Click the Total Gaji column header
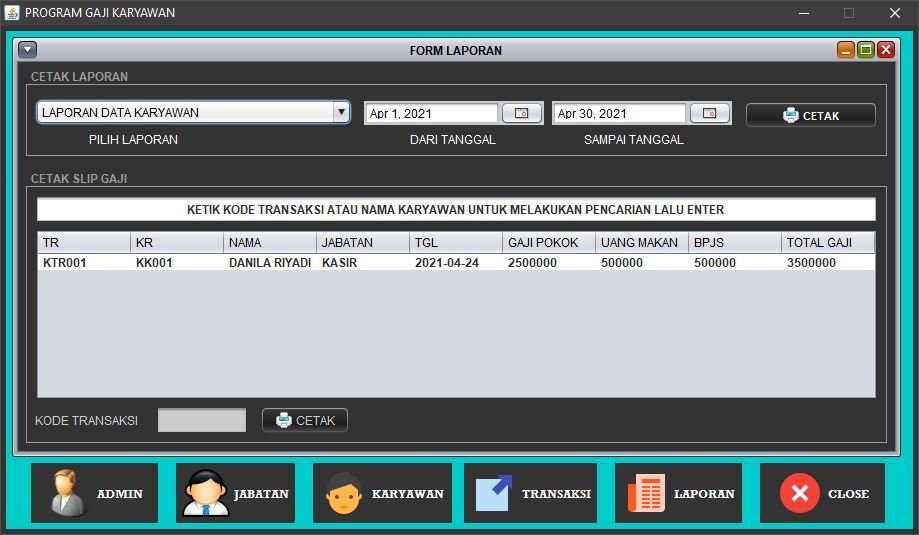Image resolution: width=919 pixels, height=535 pixels. [x=826, y=243]
